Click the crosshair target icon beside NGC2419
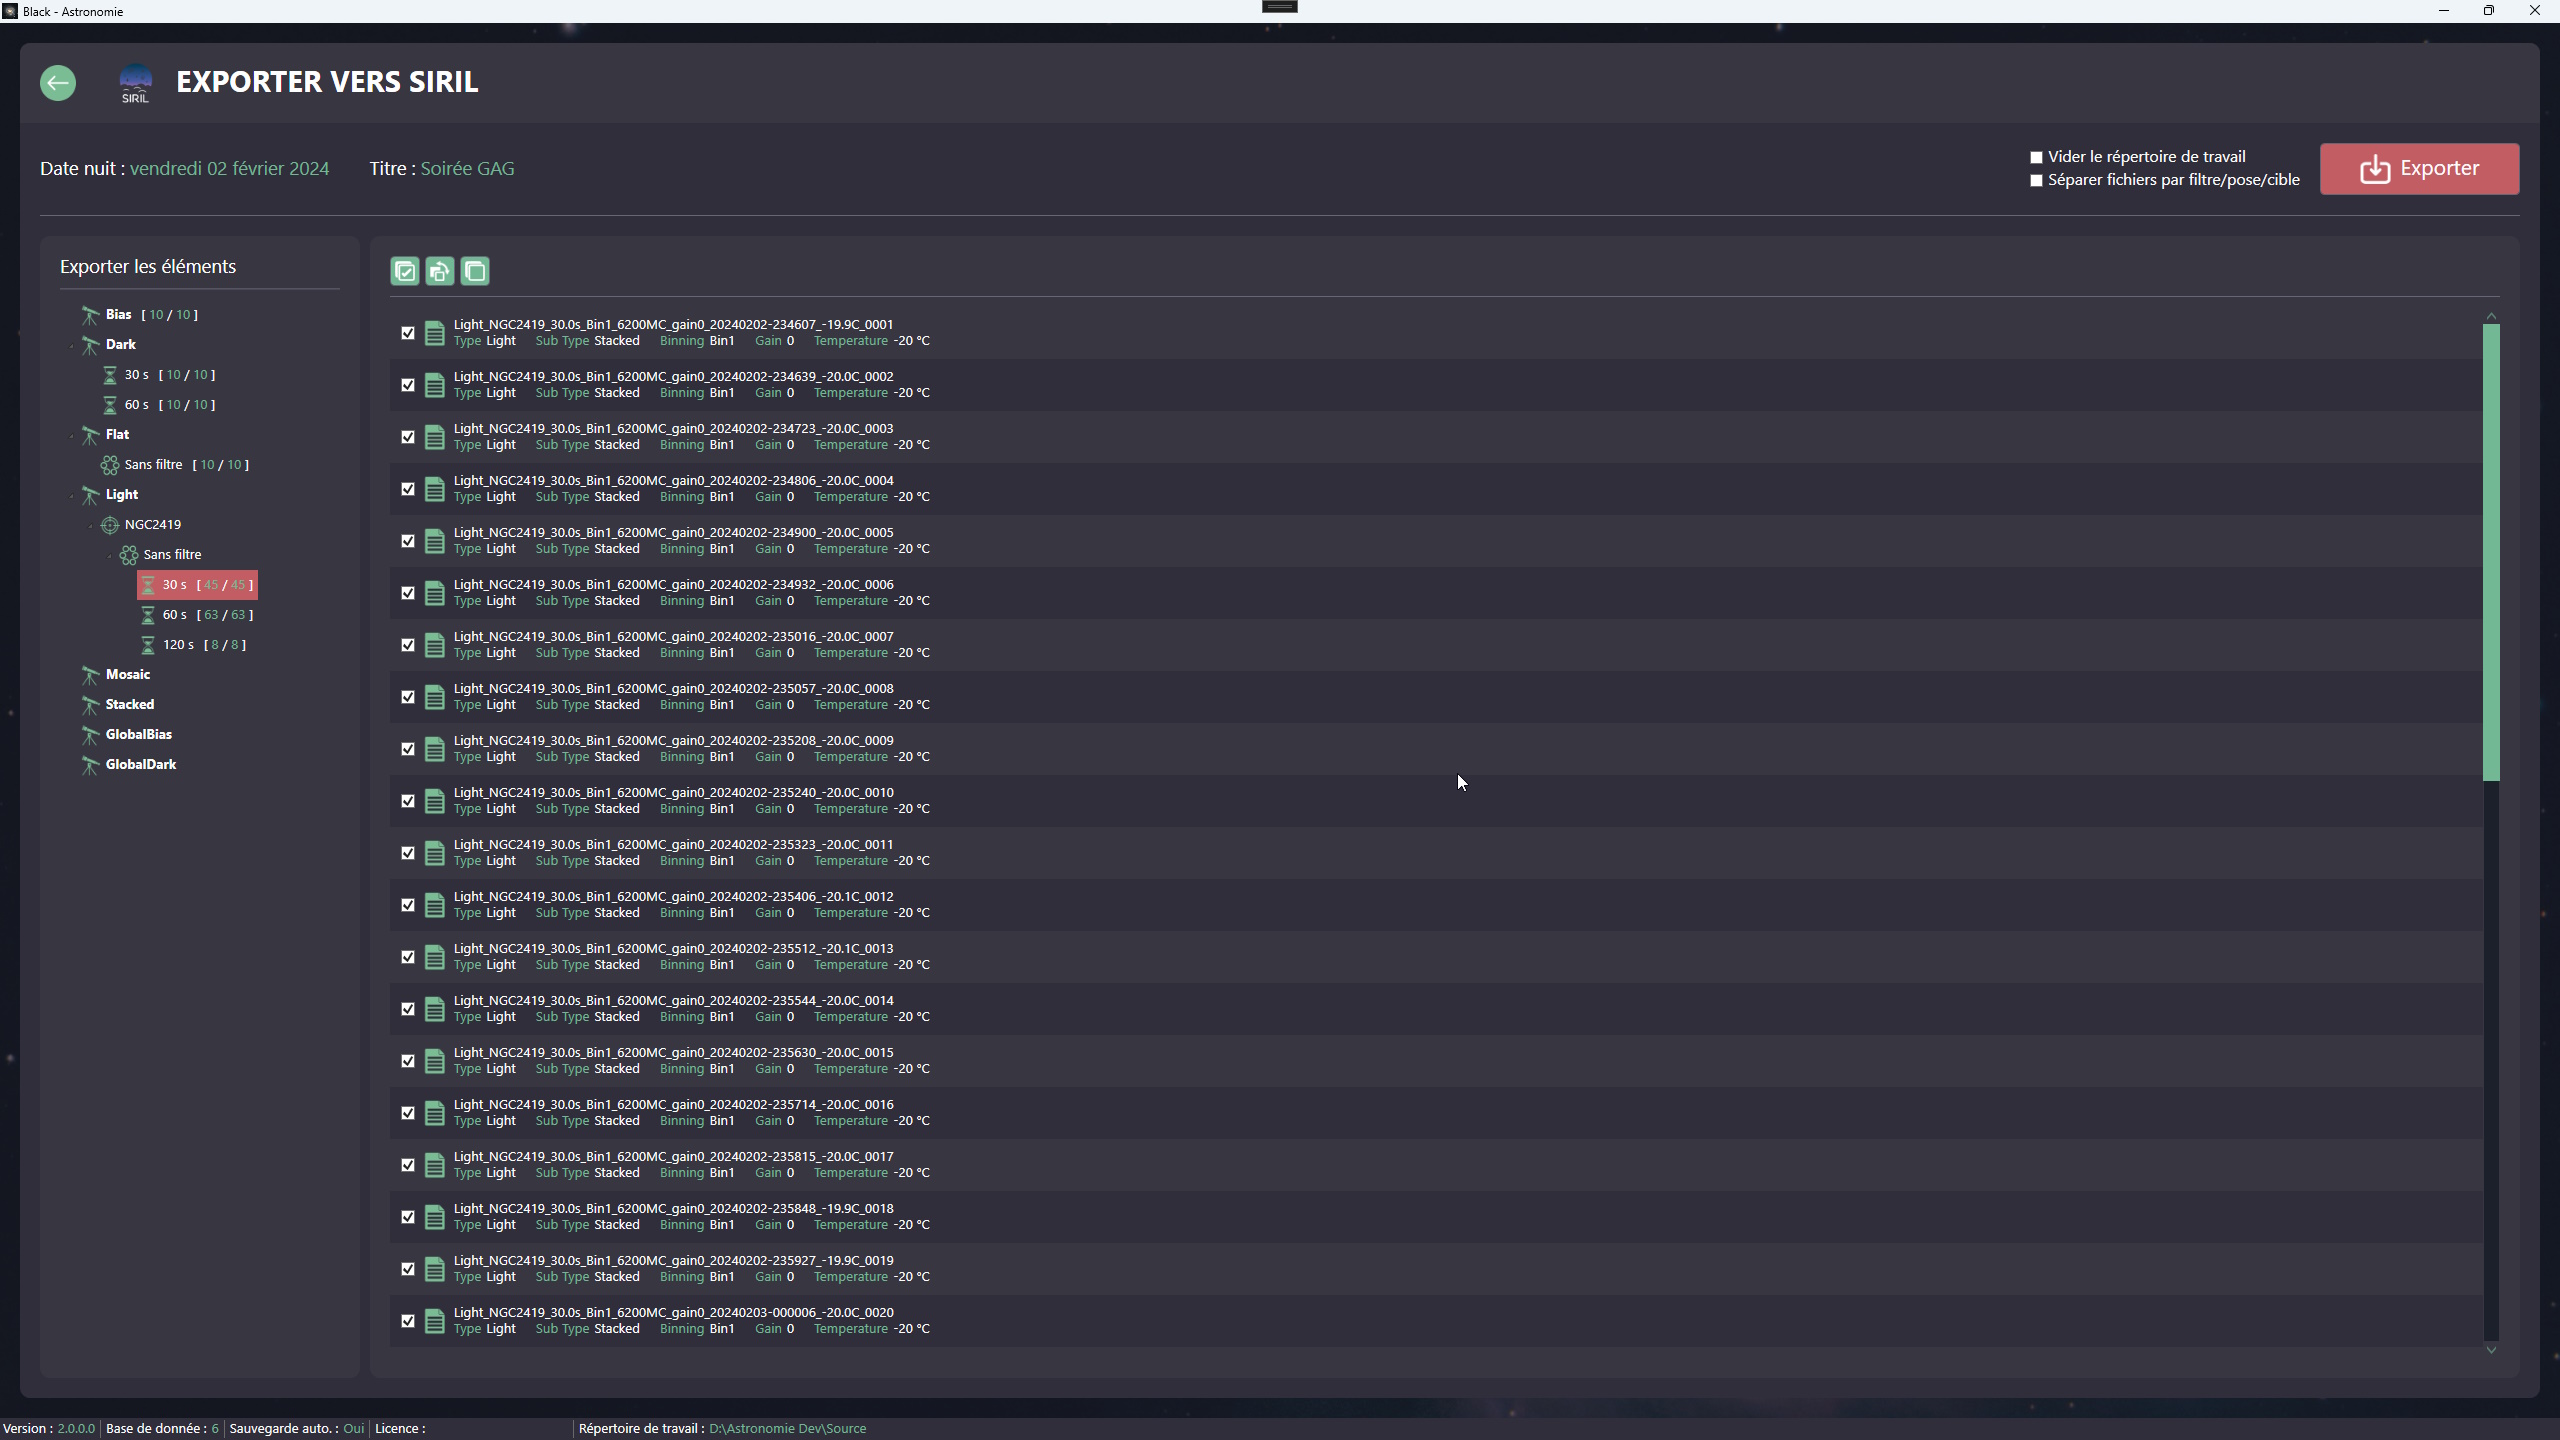2560x1440 pixels. 110,525
